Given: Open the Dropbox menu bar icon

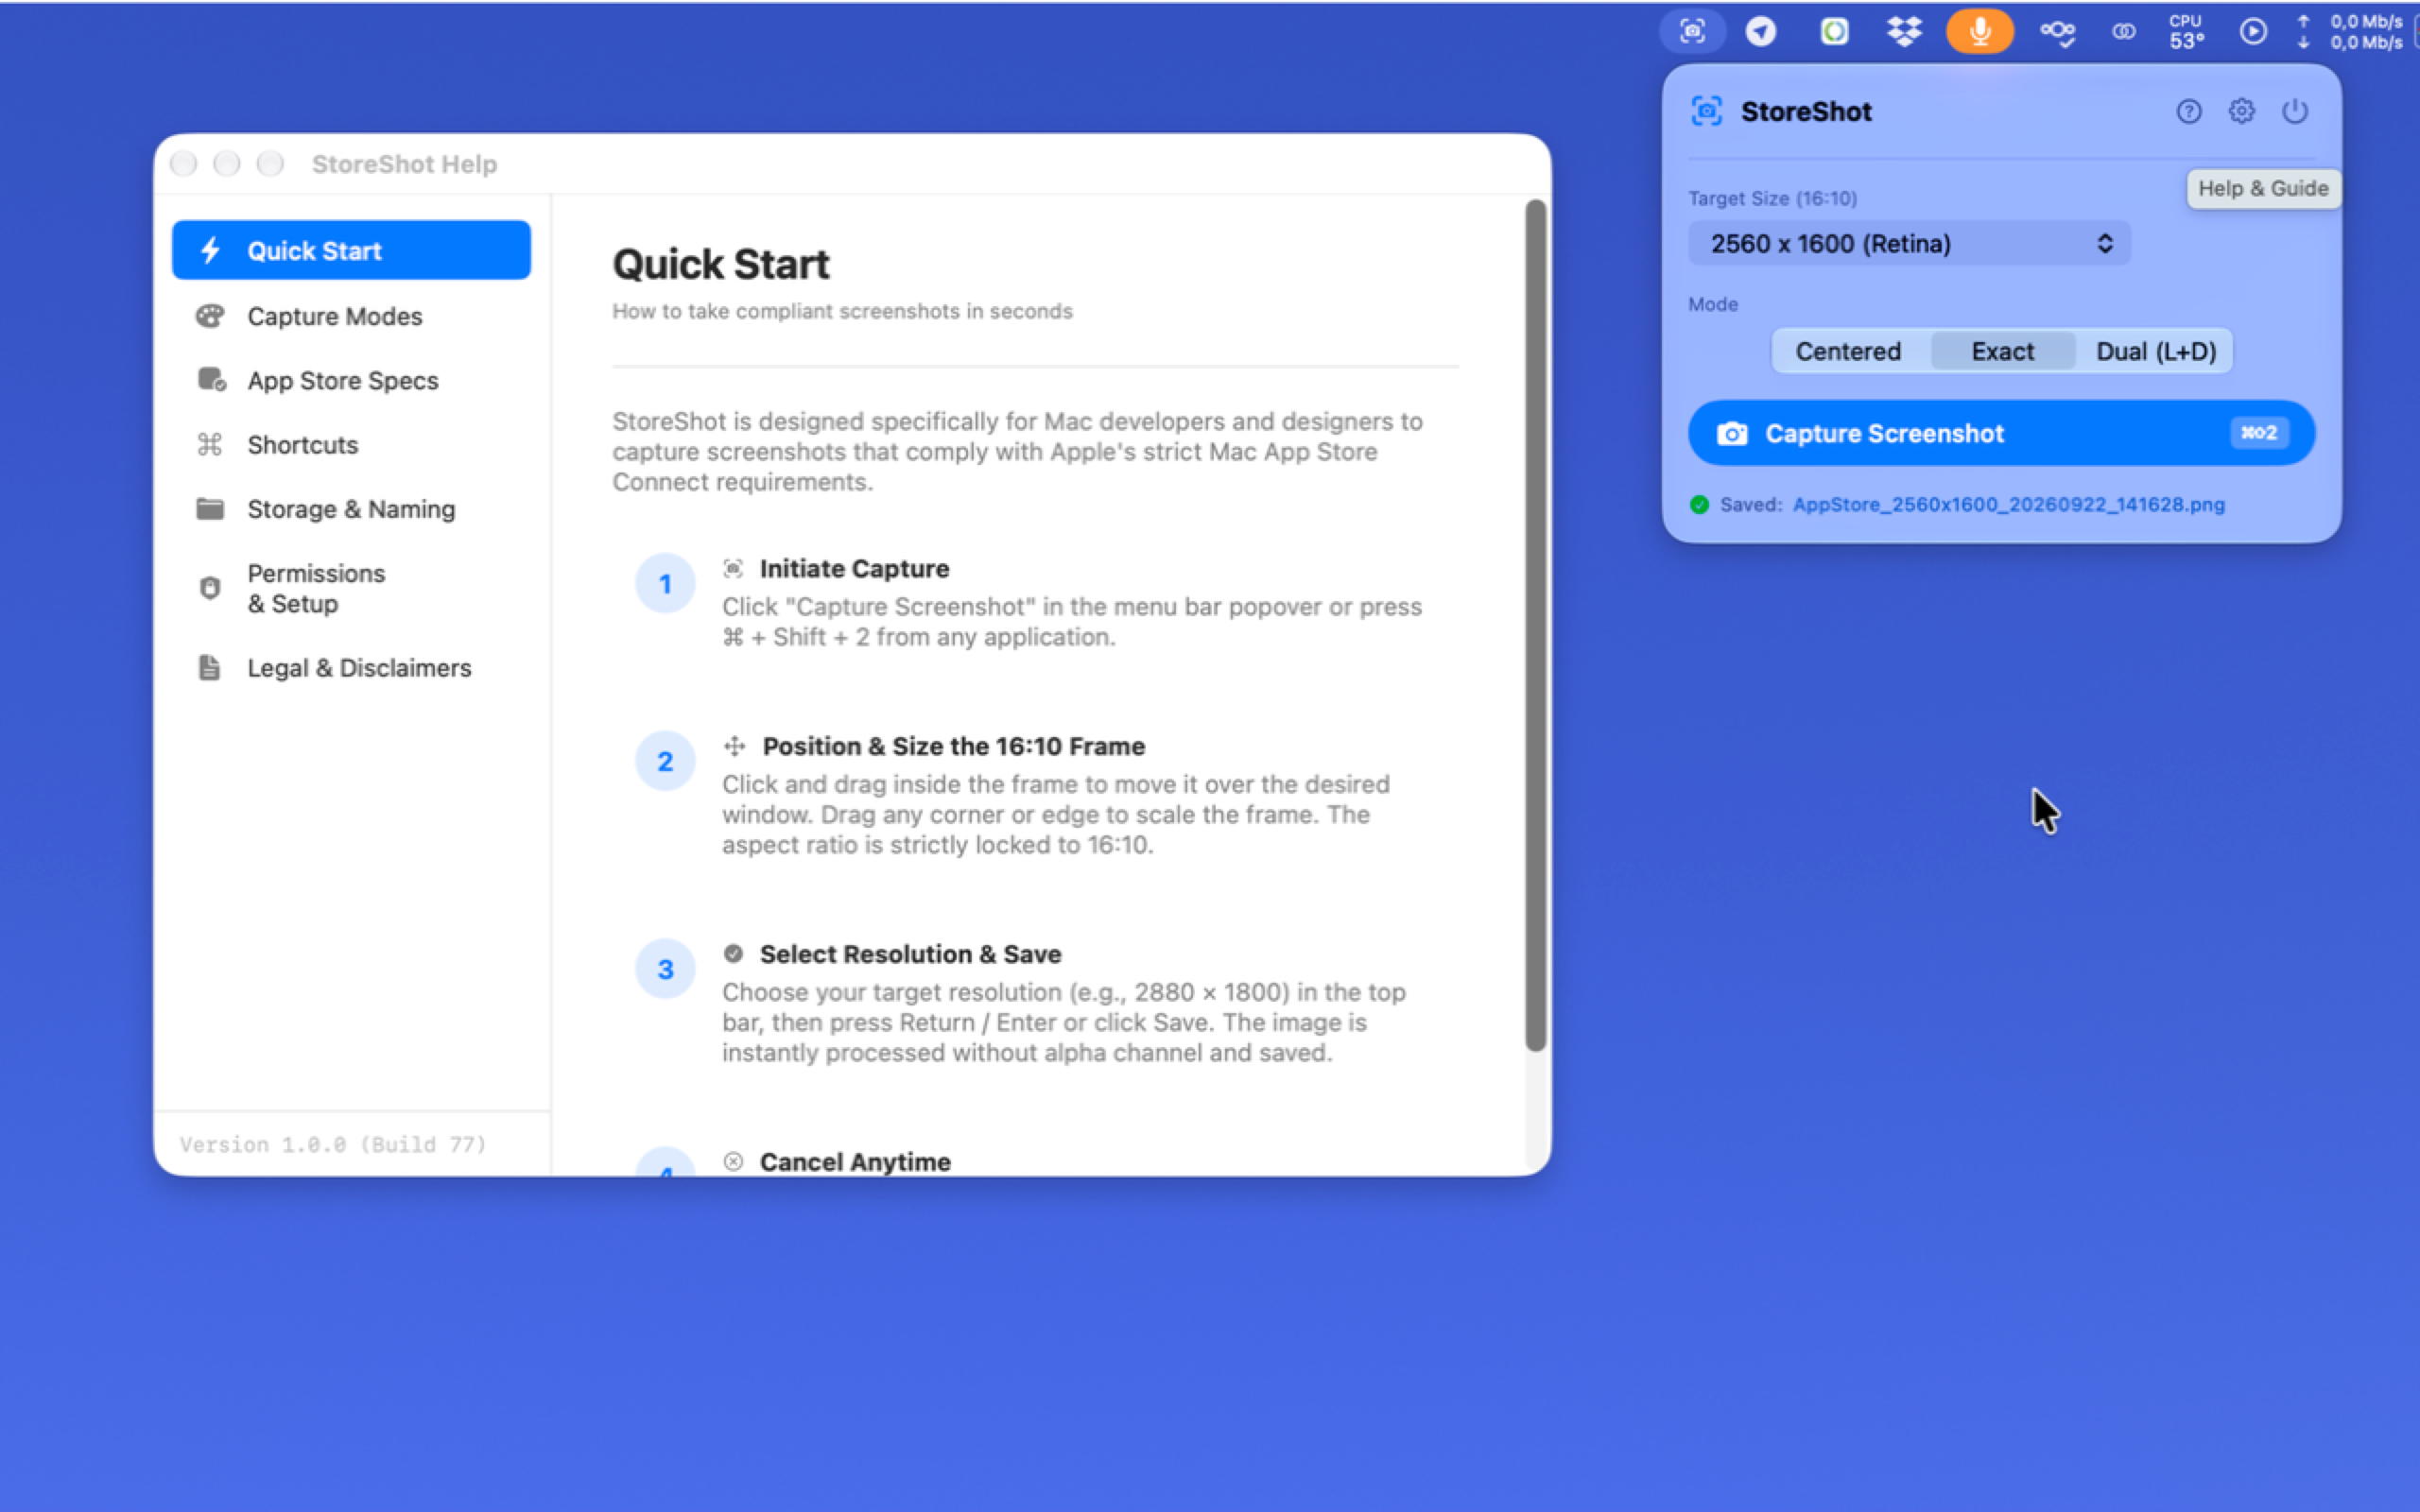Looking at the screenshot, I should tap(1904, 31).
